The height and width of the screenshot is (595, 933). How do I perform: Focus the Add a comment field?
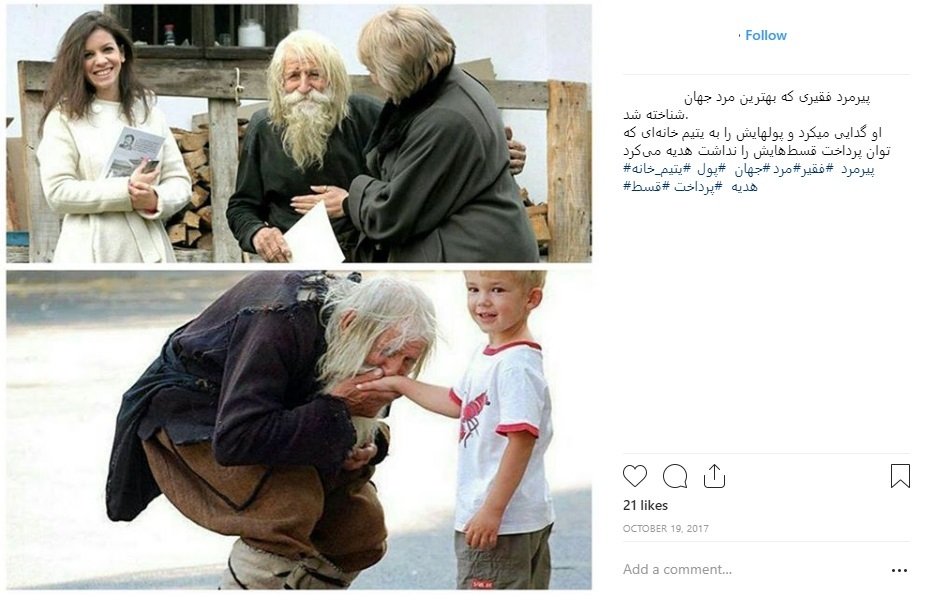[754, 569]
